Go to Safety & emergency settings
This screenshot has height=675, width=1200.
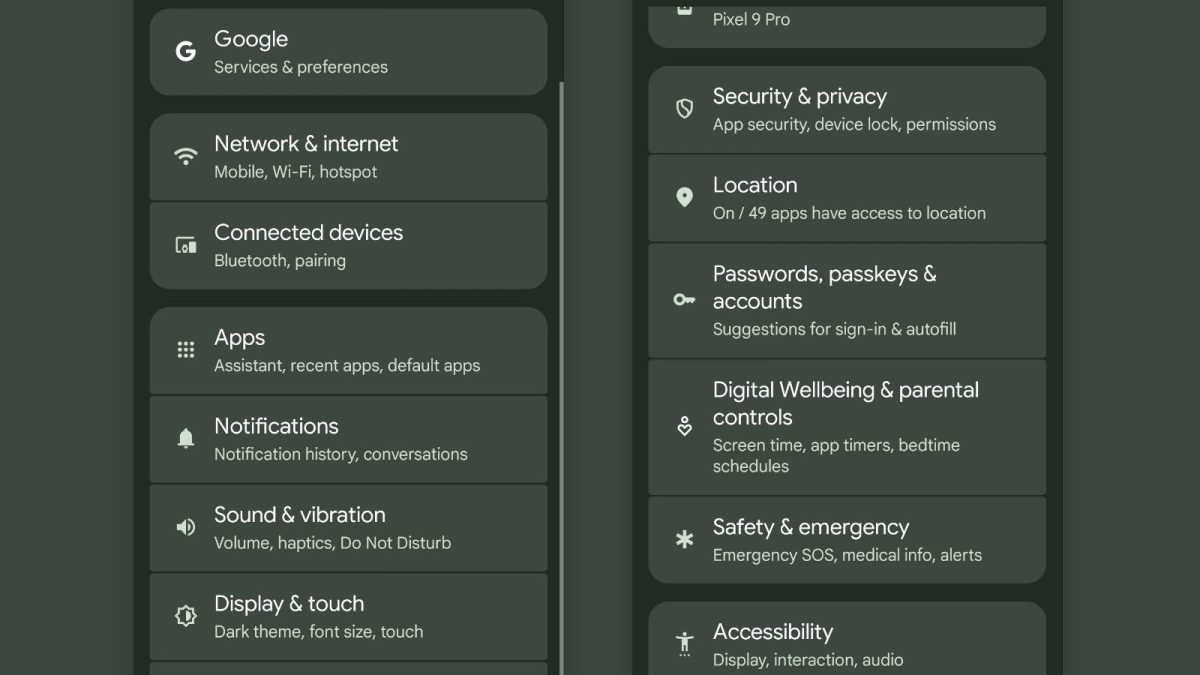846,540
